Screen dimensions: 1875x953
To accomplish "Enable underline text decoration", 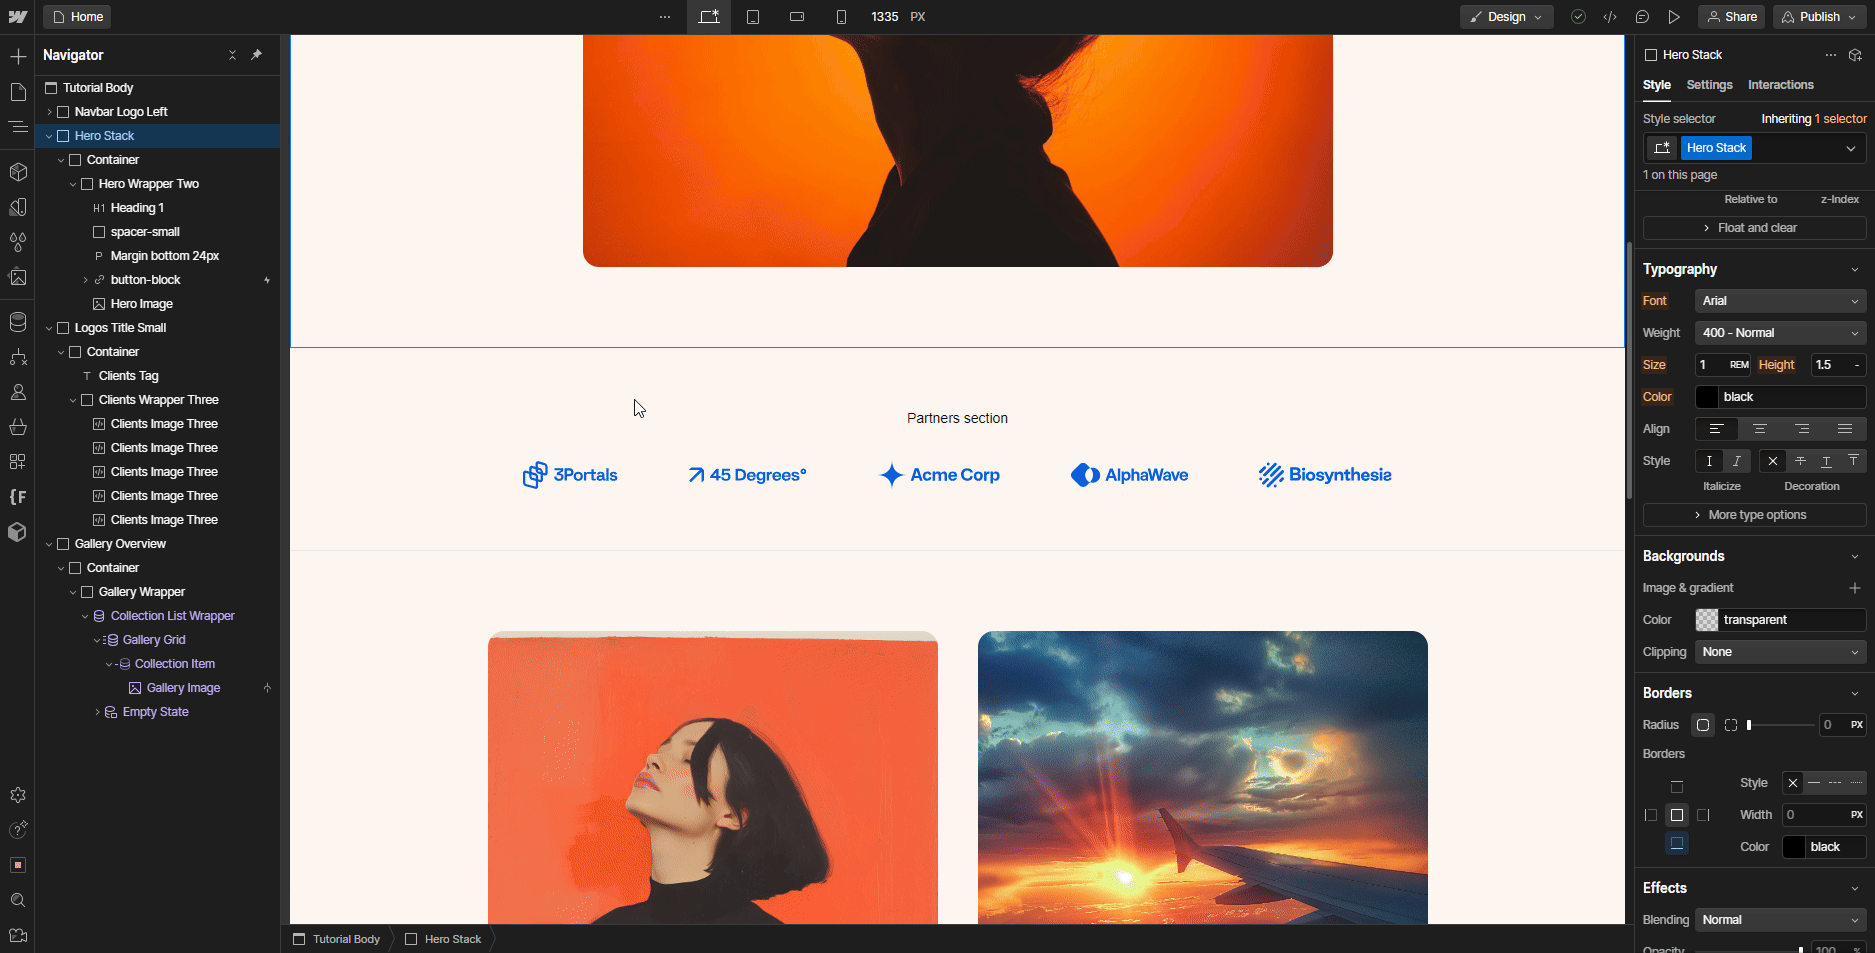I will click(x=1826, y=461).
